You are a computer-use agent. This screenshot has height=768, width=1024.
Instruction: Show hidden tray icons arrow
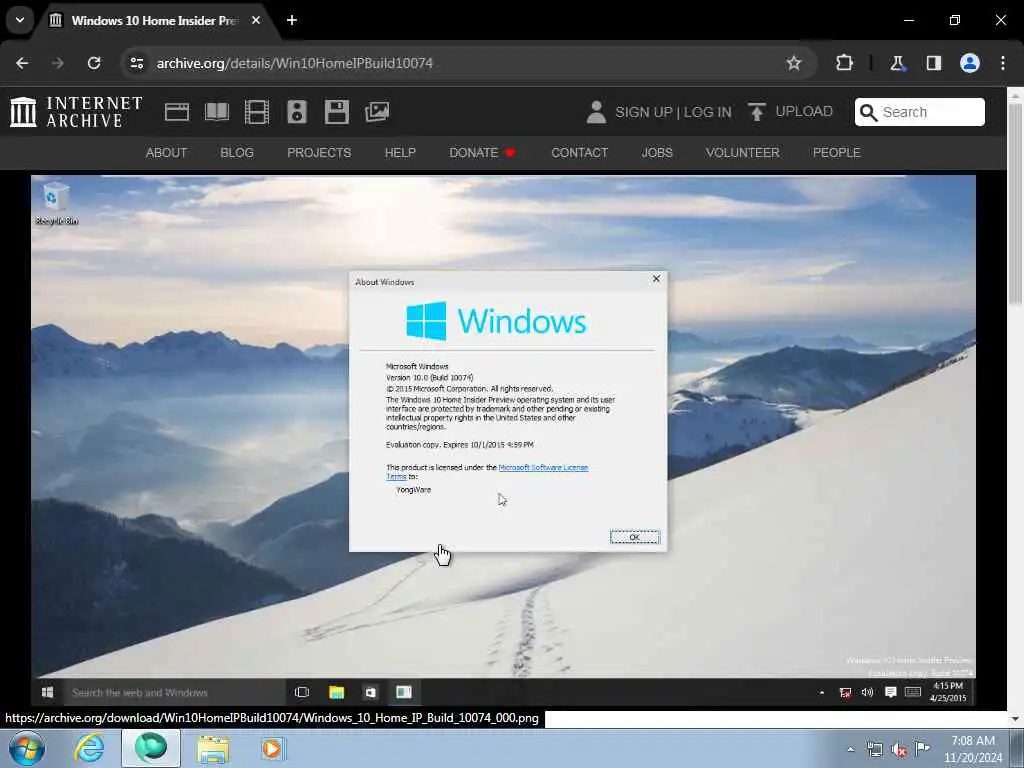850,750
